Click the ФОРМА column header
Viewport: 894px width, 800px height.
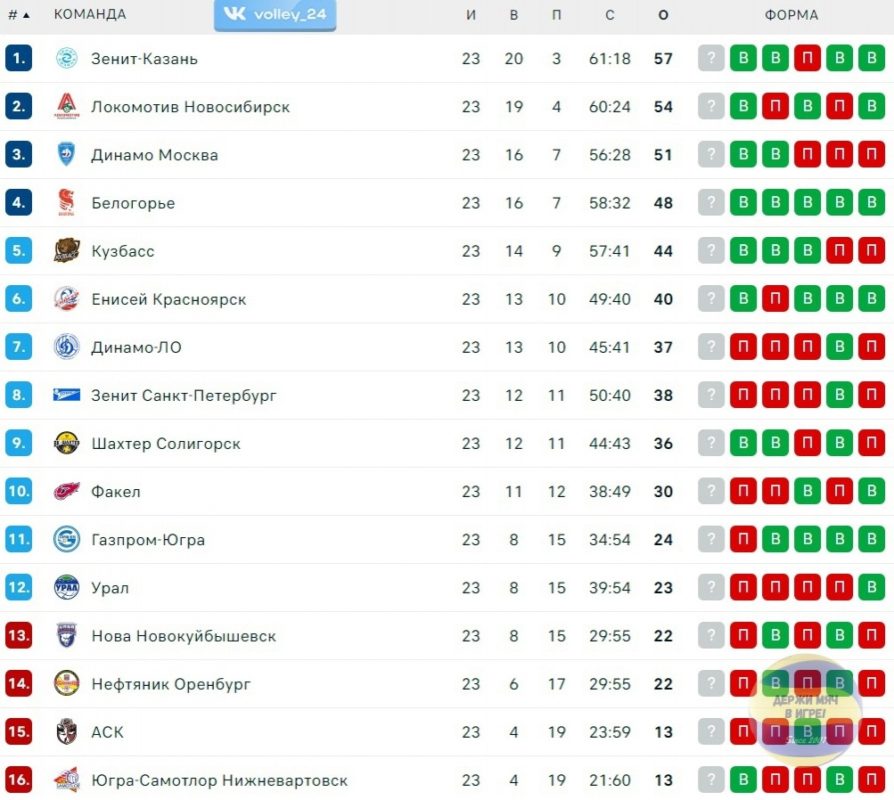tap(791, 15)
